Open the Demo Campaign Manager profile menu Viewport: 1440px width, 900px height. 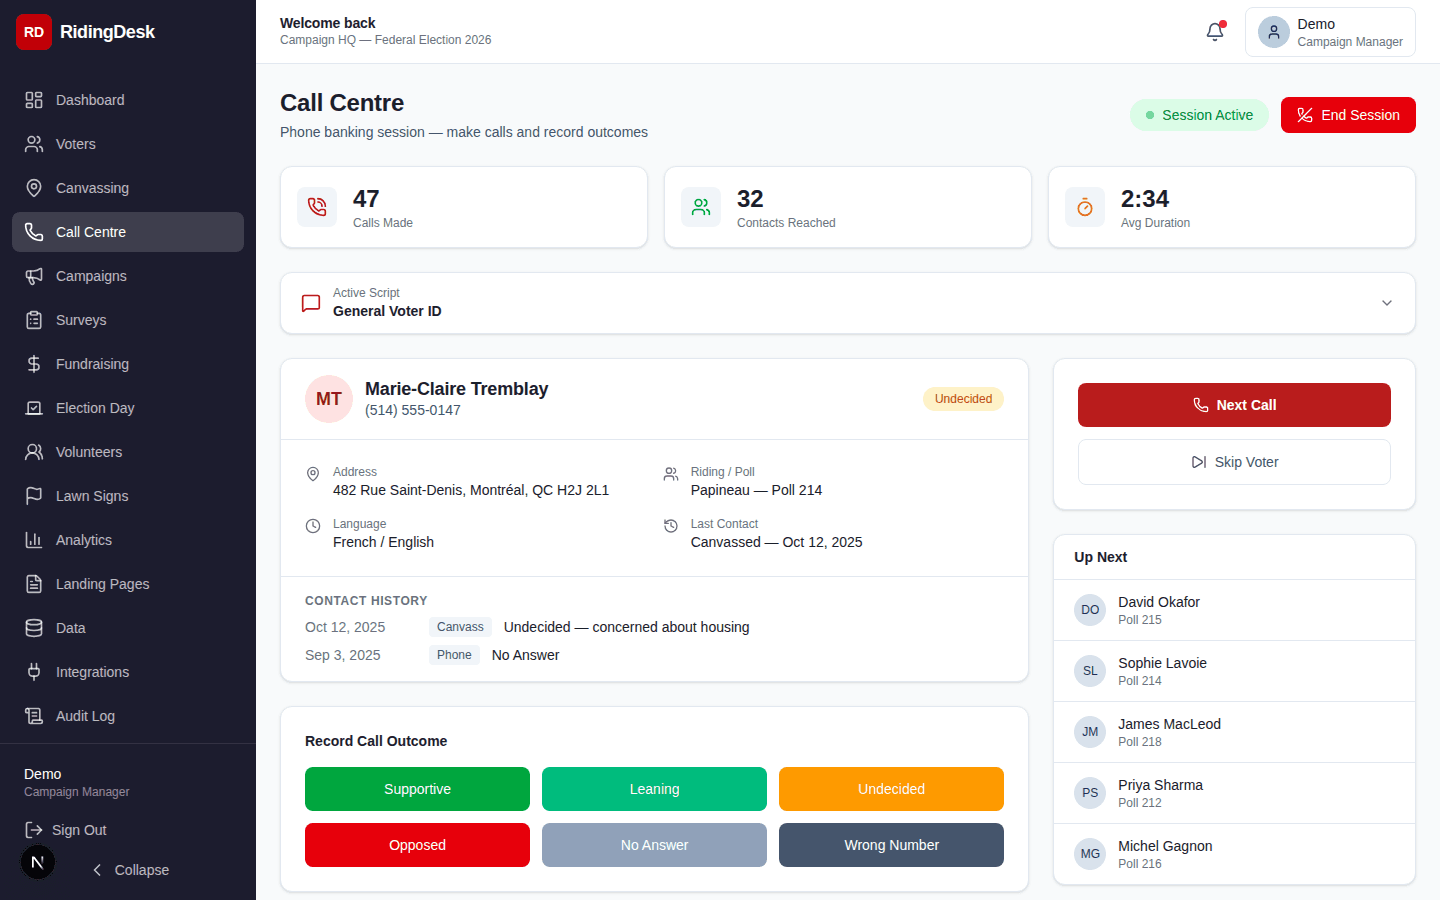coord(1329,32)
